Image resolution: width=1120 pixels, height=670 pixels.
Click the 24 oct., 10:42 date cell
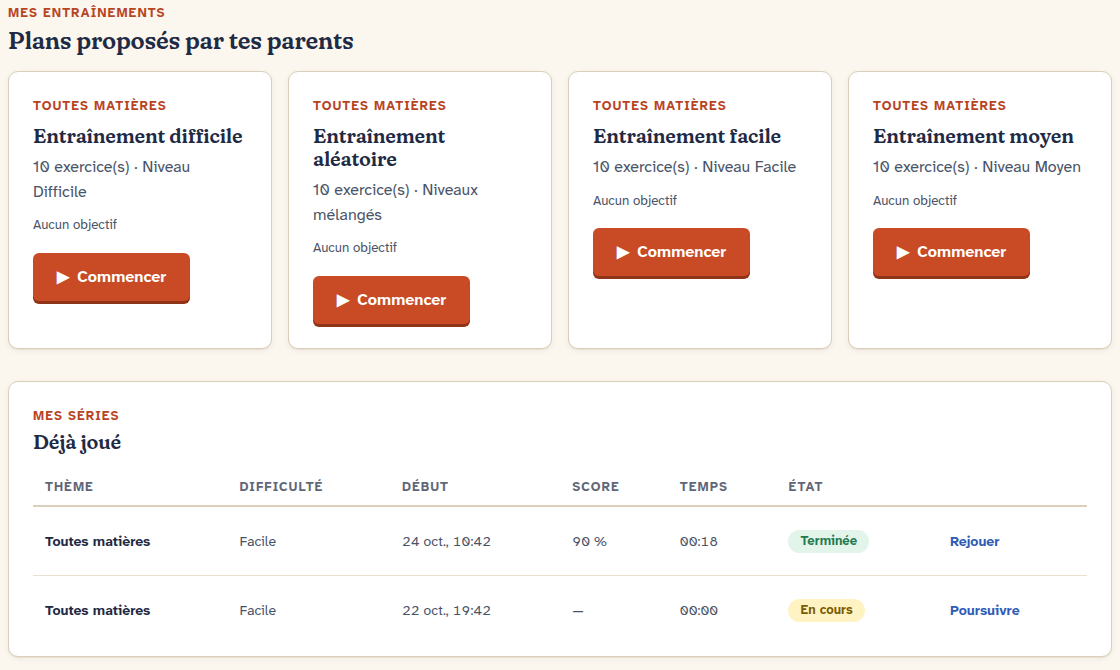(446, 541)
